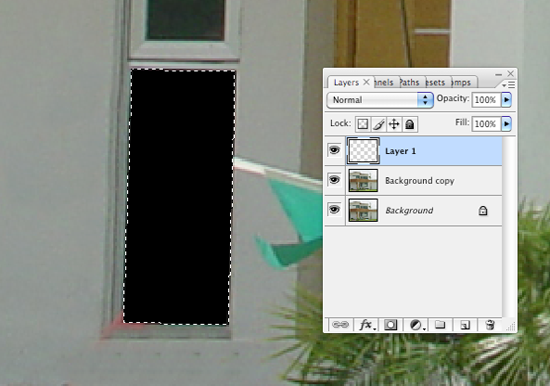Switch to the Paths tab

coord(411,82)
